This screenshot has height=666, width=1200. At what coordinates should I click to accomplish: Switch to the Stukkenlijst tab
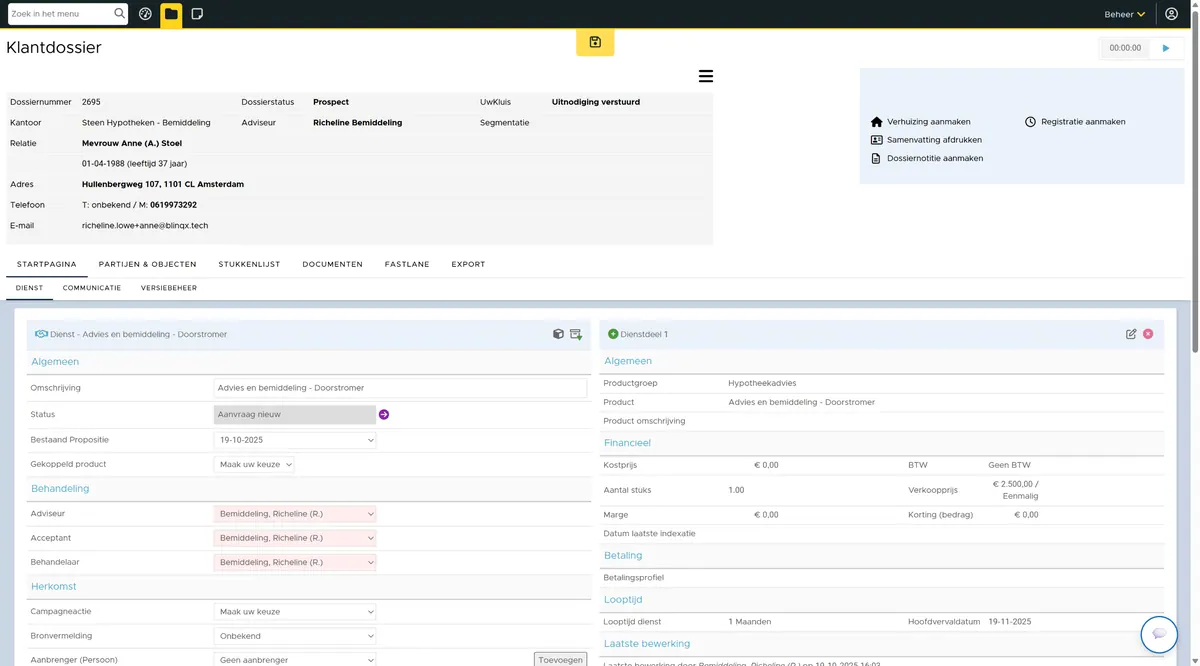249,264
